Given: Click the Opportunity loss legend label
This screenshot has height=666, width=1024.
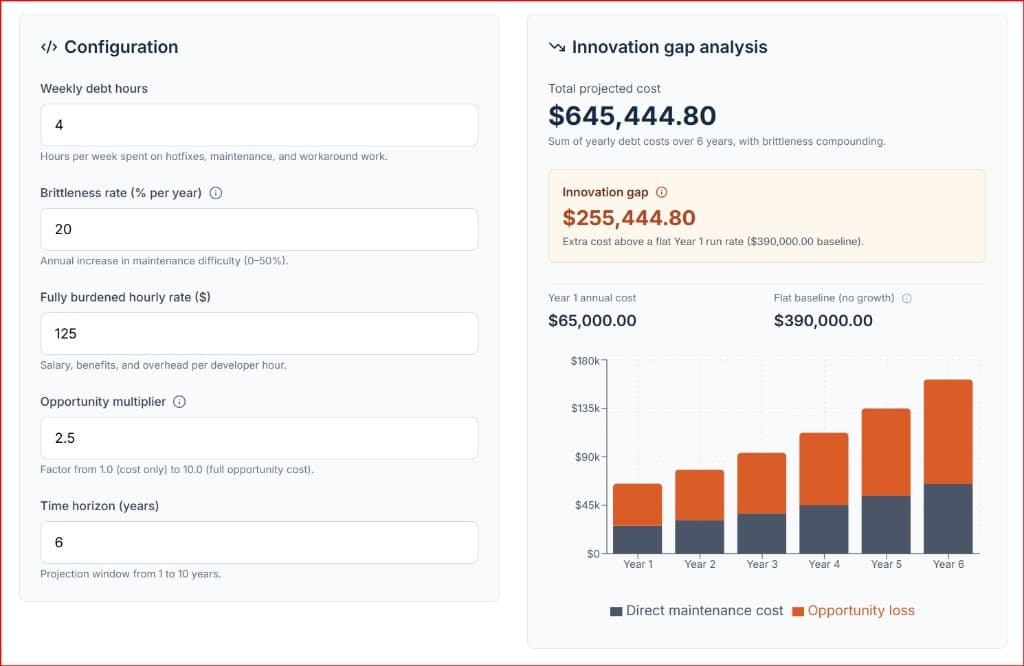Looking at the screenshot, I should (x=861, y=610).
